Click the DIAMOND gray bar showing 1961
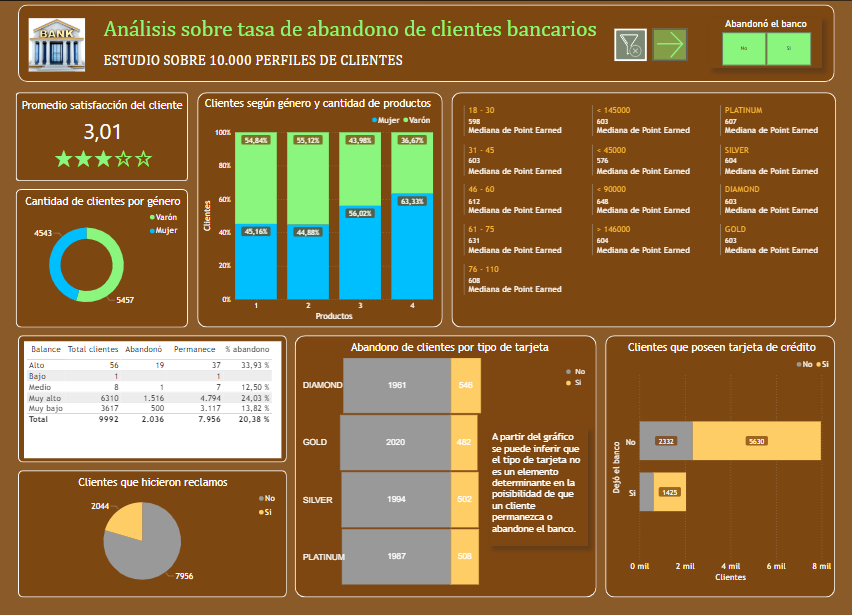Viewport: 852px width, 615px height. (397, 385)
